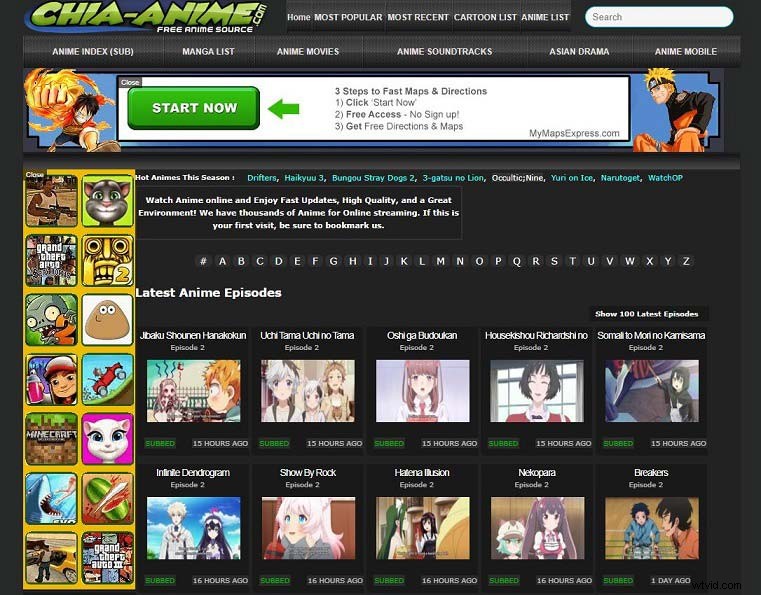Click inside the Search field
Viewport: 761px width, 595px height.
[659, 17]
